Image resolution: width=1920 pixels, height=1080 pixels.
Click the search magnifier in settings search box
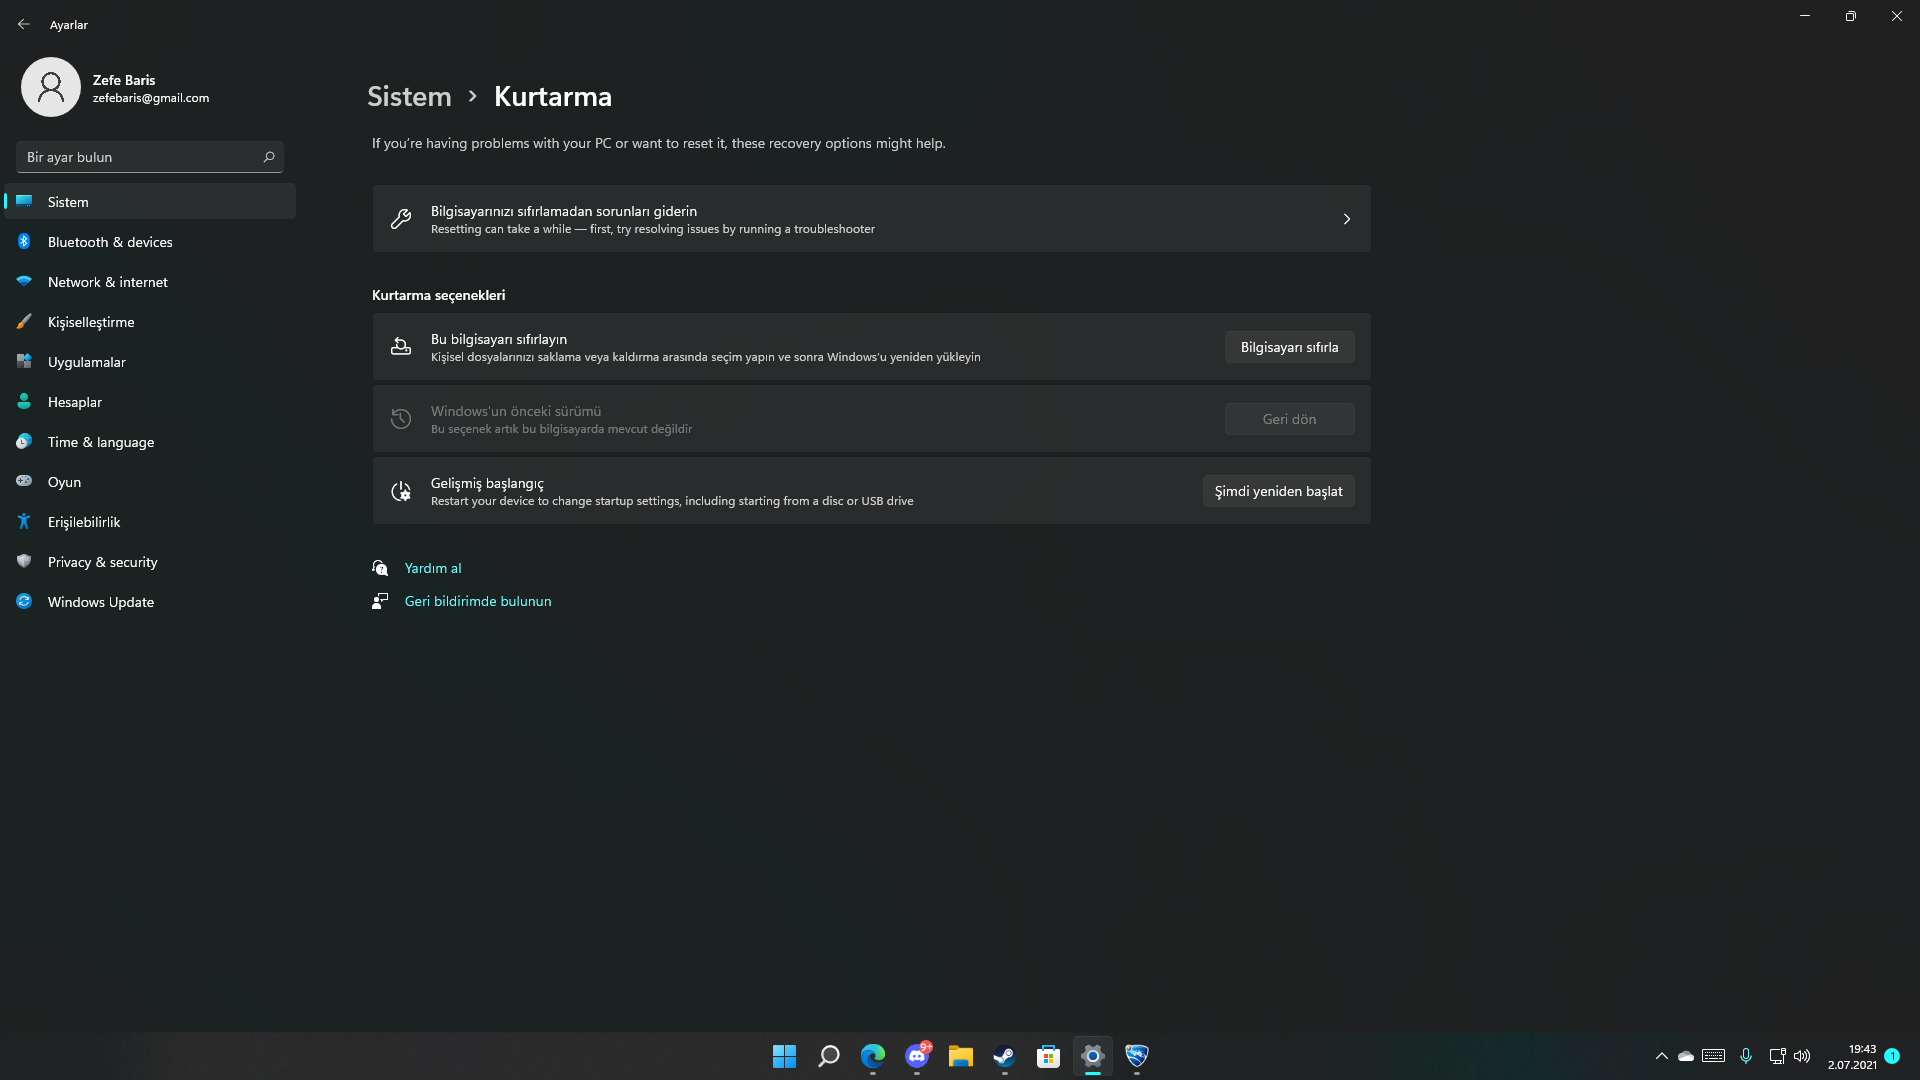[268, 157]
